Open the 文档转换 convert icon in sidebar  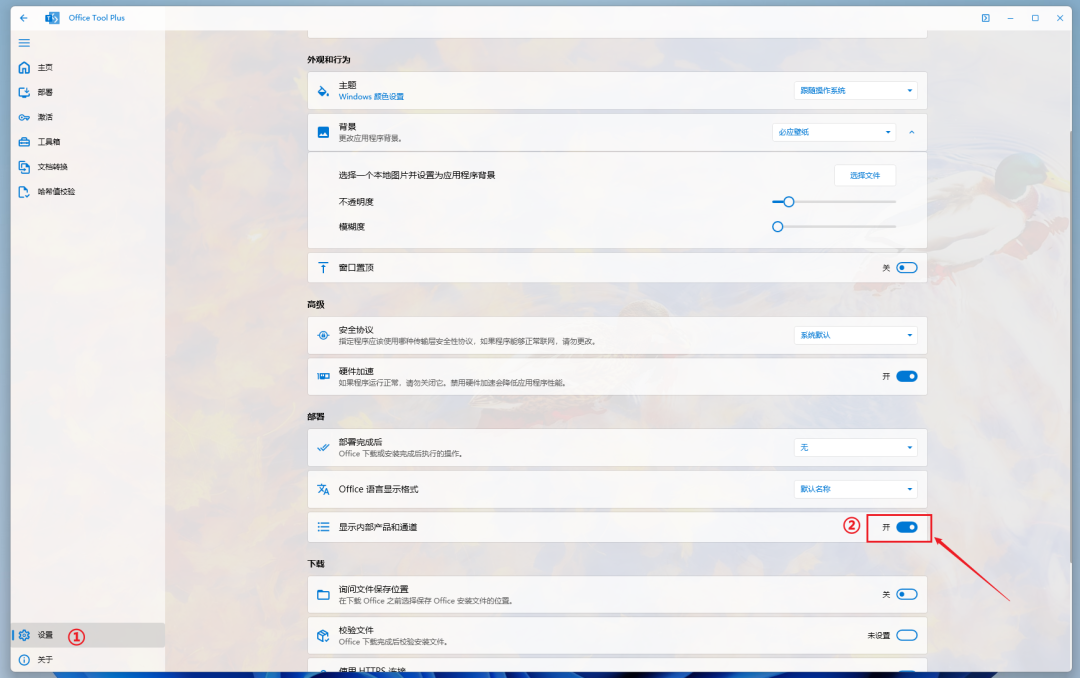[24, 167]
